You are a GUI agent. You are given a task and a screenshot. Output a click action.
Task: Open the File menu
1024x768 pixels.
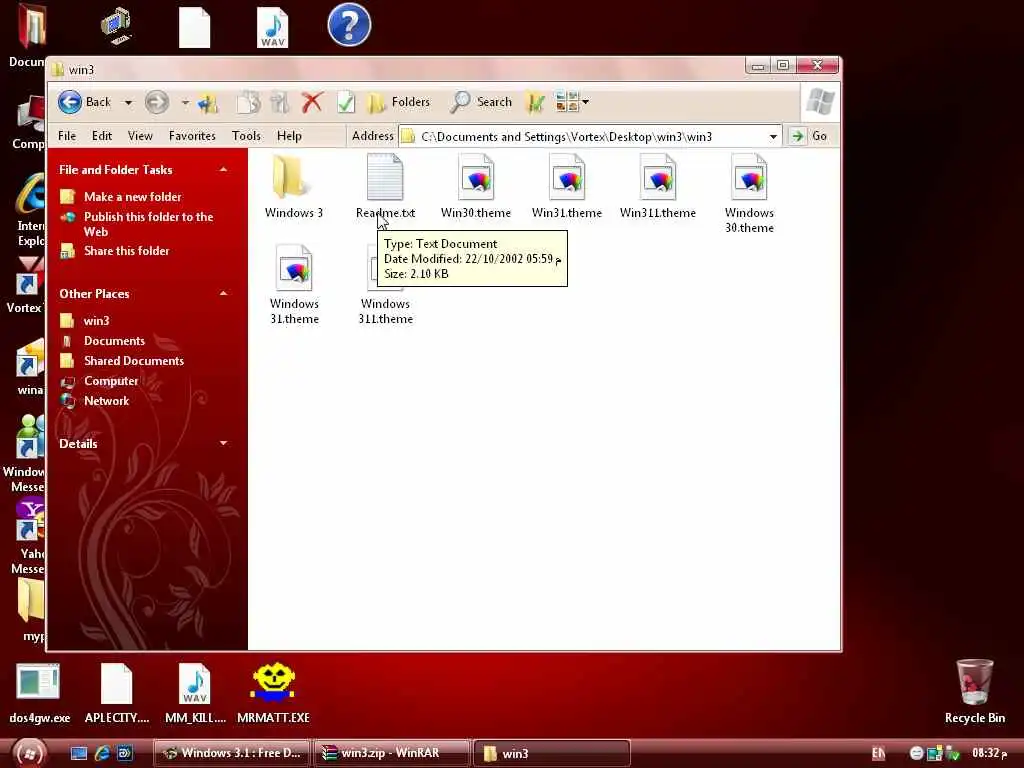coord(67,136)
